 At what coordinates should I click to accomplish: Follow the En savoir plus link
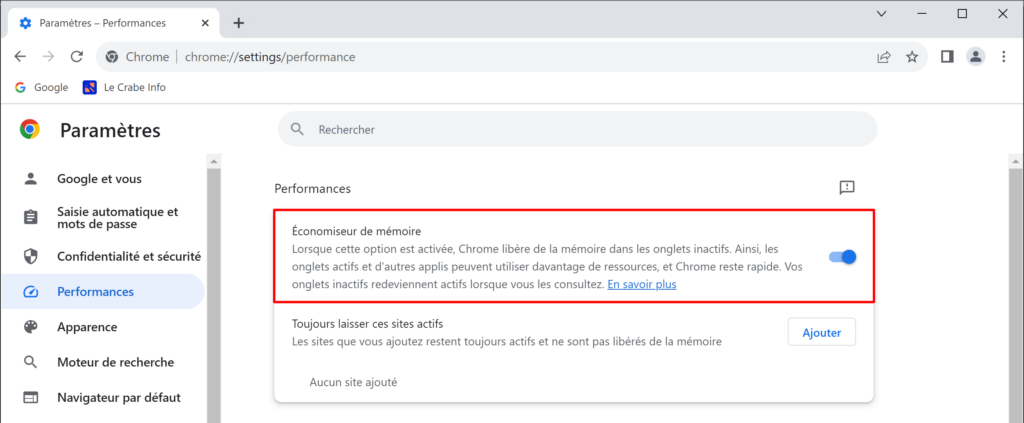(642, 285)
